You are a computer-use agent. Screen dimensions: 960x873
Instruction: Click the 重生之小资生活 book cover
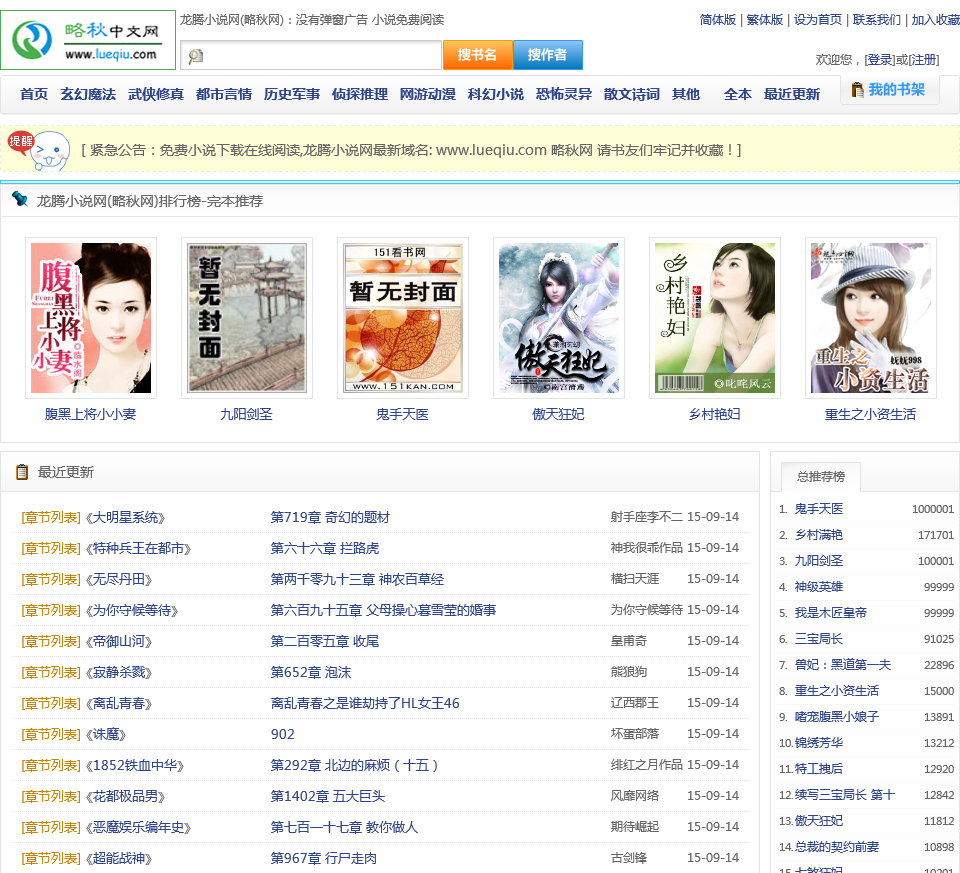tap(871, 318)
